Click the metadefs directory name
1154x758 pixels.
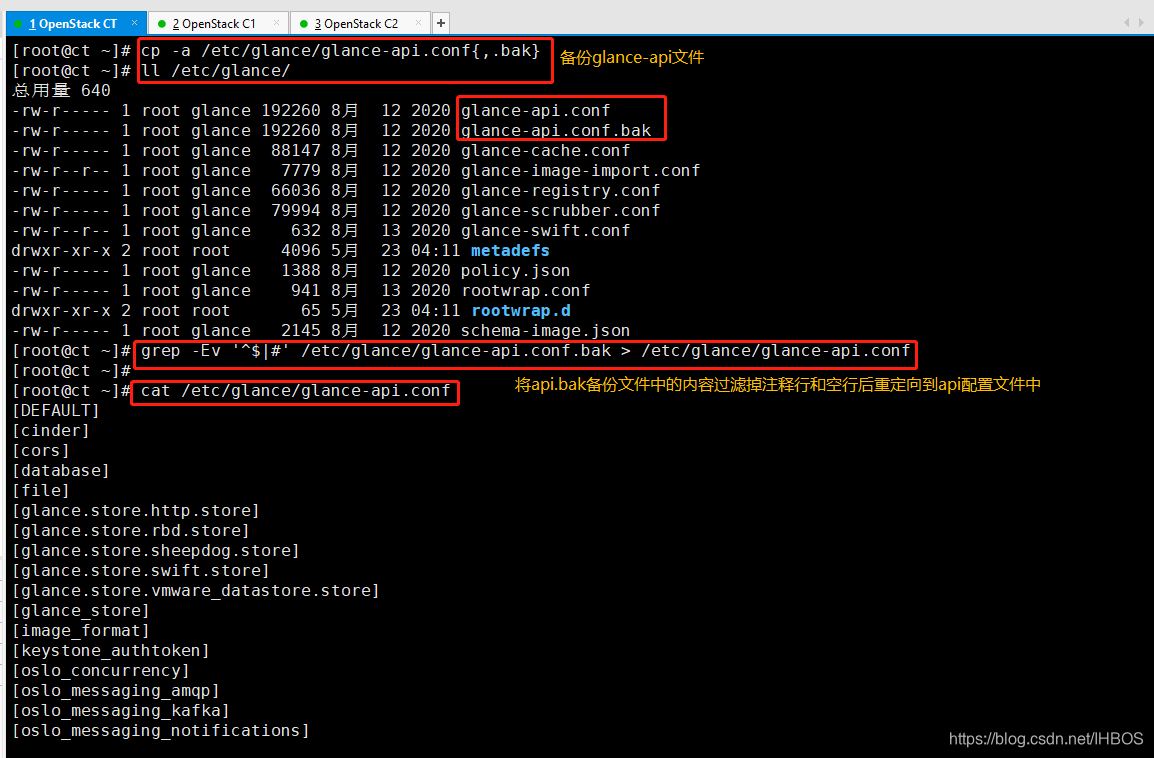coord(510,250)
